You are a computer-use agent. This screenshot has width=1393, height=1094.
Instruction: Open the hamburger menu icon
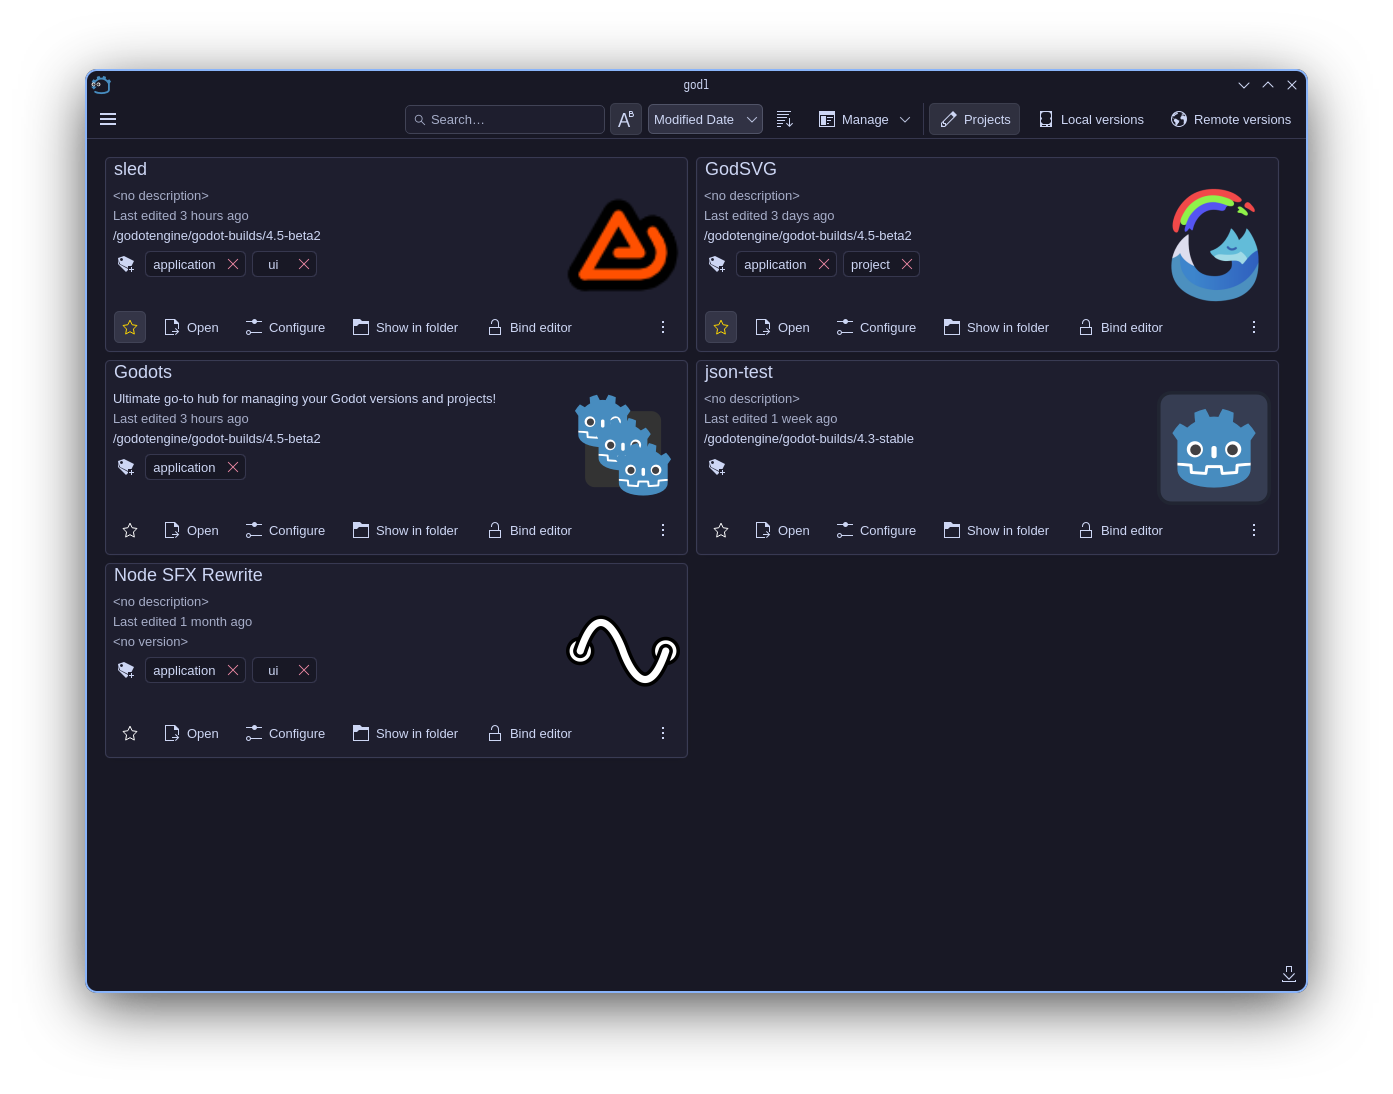coord(108,119)
